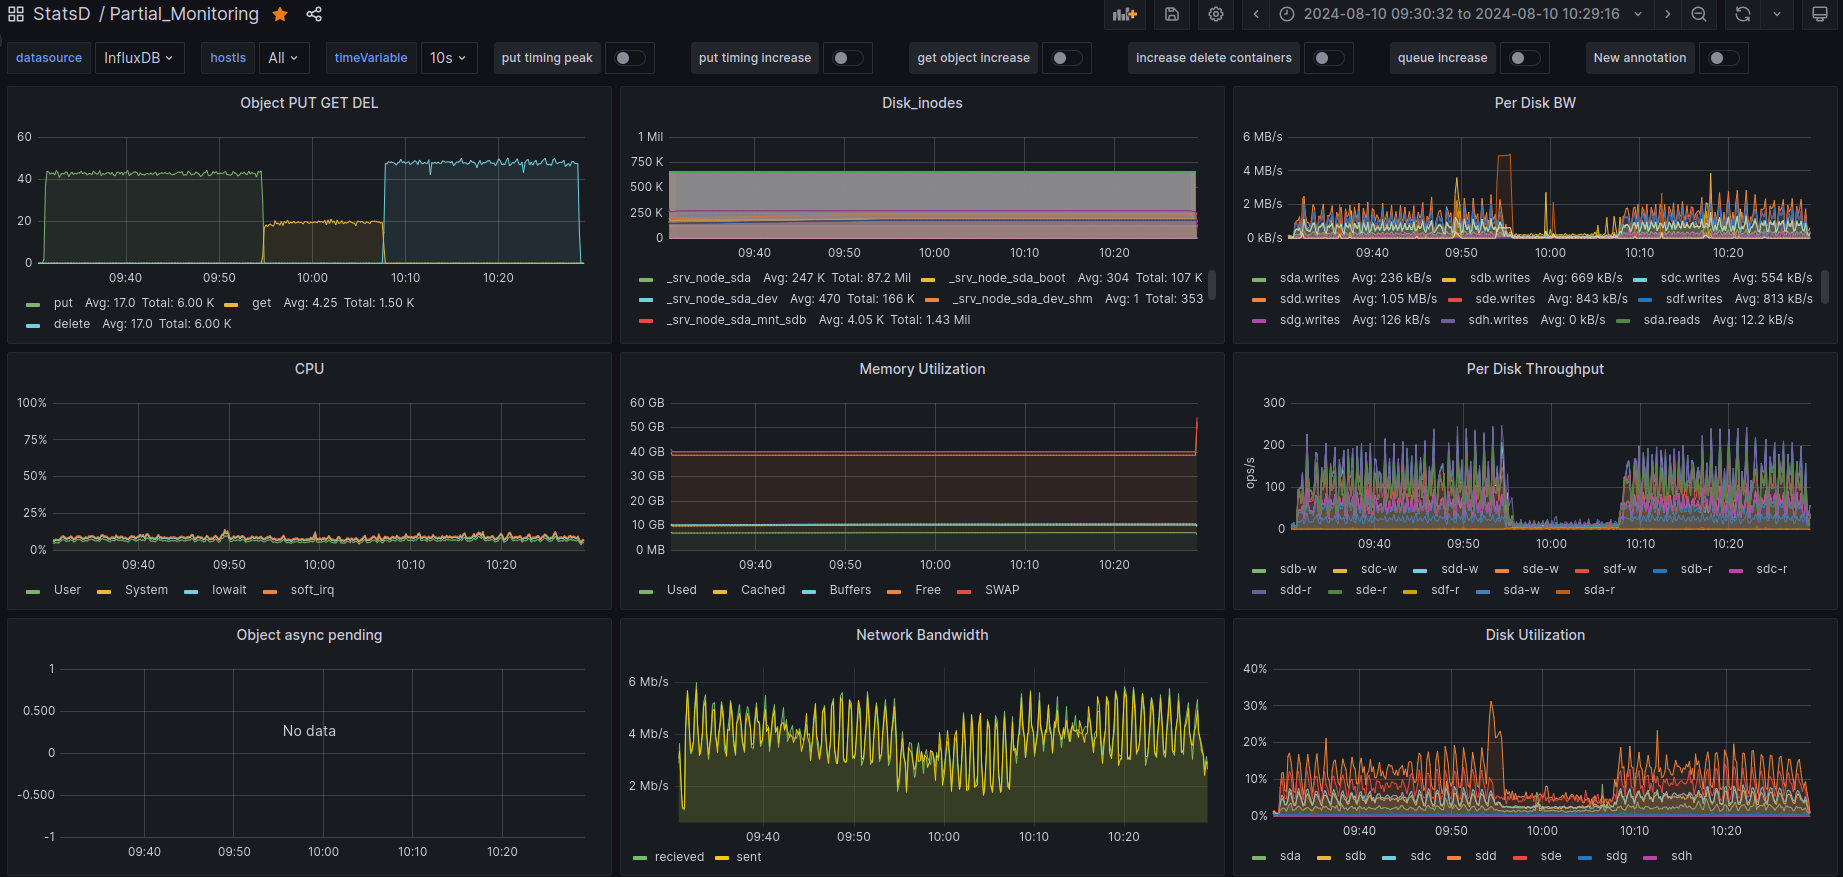This screenshot has height=877, width=1843.
Task: Enable the put timing peak annotation
Action: [x=629, y=58]
